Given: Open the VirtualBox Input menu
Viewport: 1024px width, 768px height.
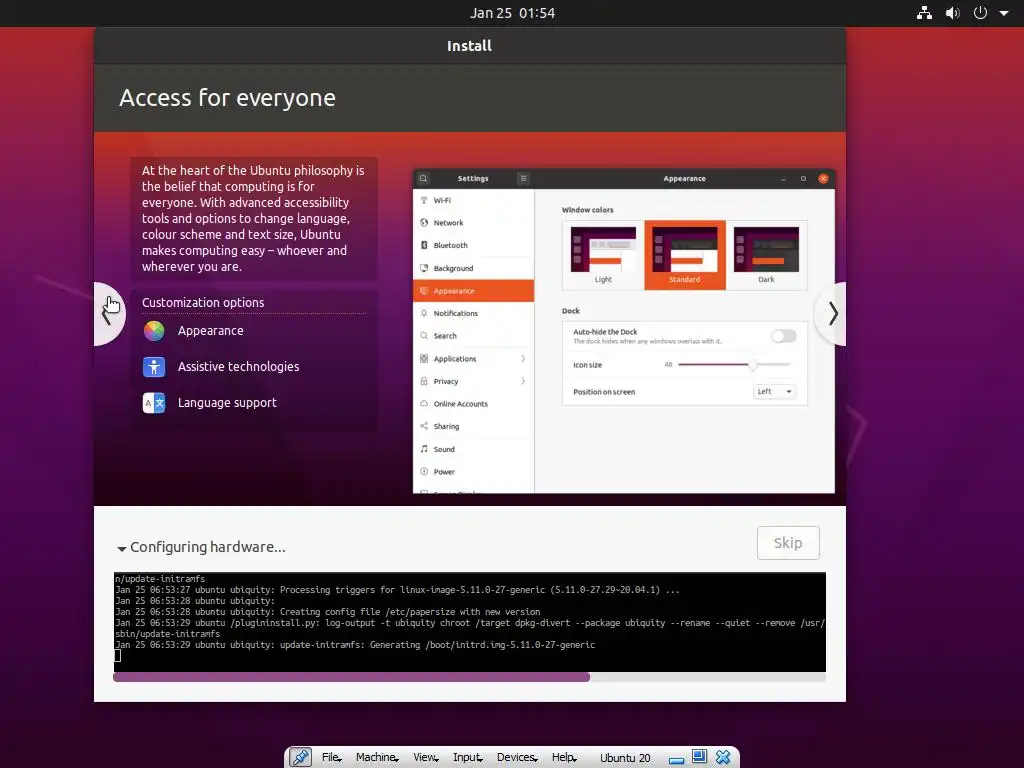Looking at the screenshot, I should (468, 758).
